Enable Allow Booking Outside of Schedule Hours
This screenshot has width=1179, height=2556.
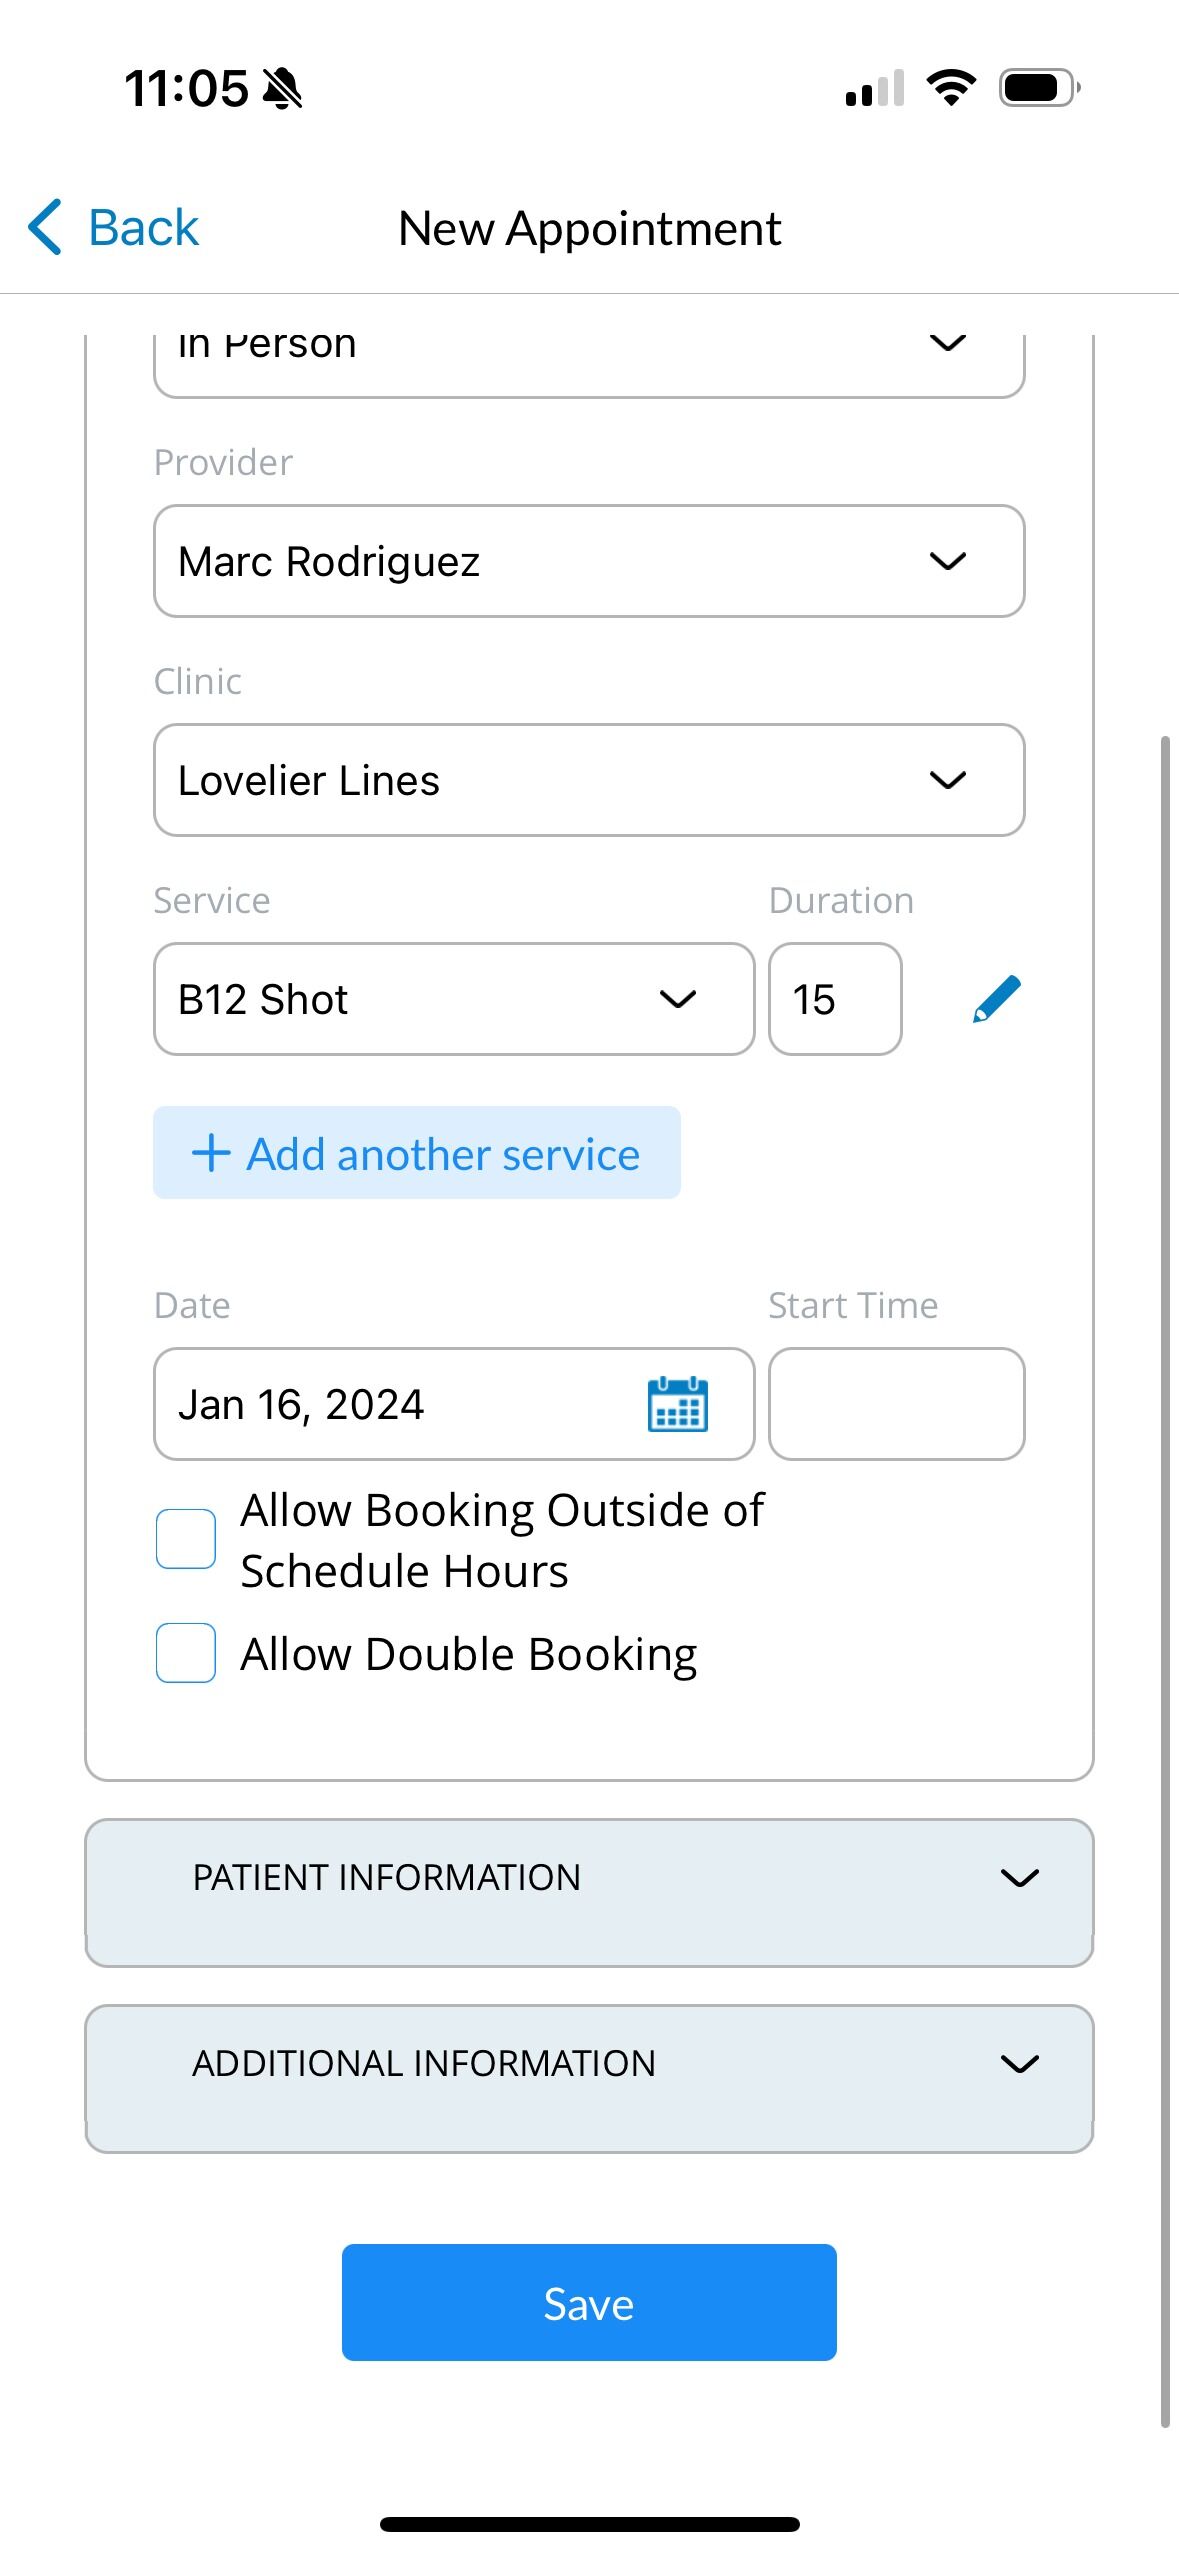pos(186,1539)
